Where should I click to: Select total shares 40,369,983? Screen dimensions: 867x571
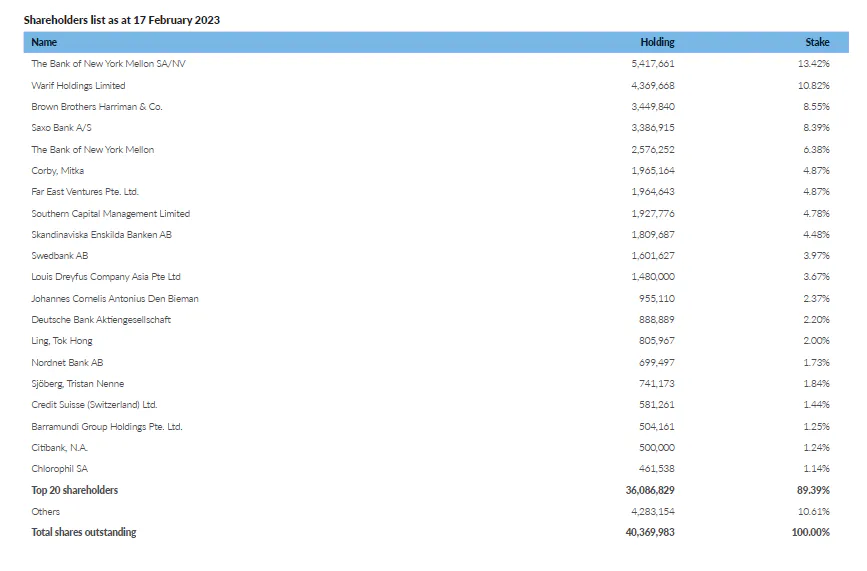pyautogui.click(x=650, y=532)
